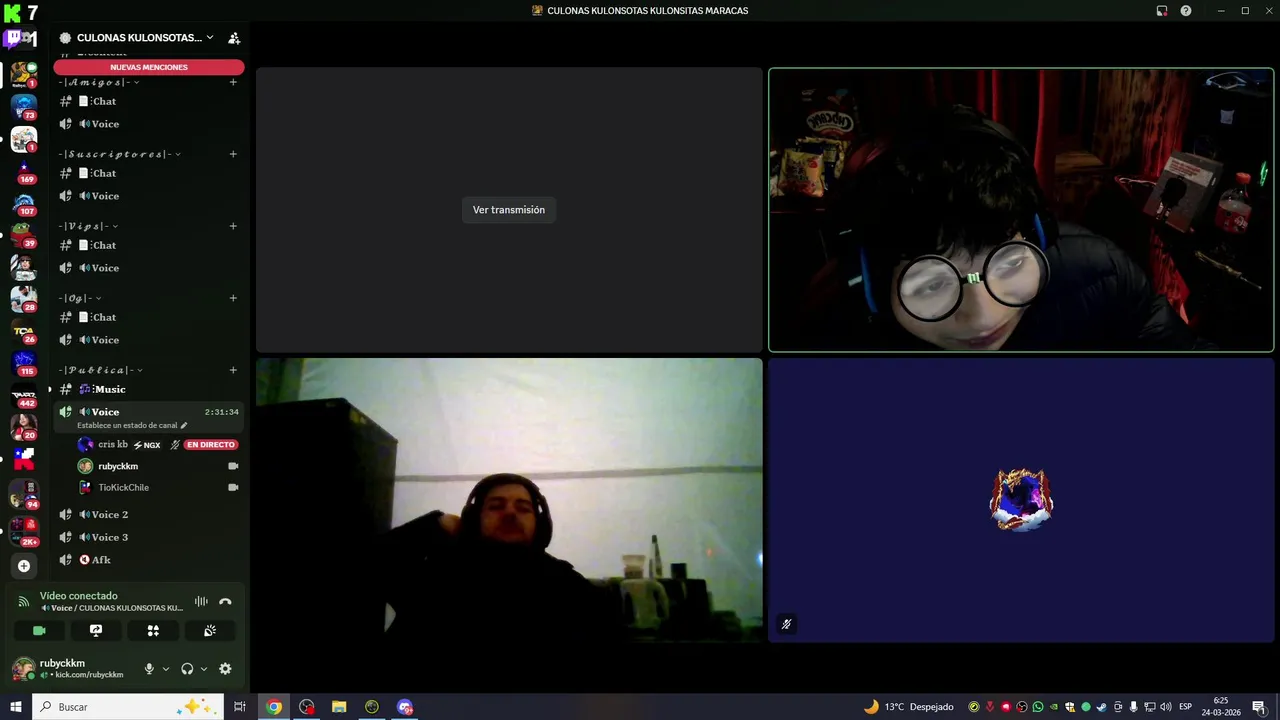Add a channel to the Publica category

click(233, 370)
